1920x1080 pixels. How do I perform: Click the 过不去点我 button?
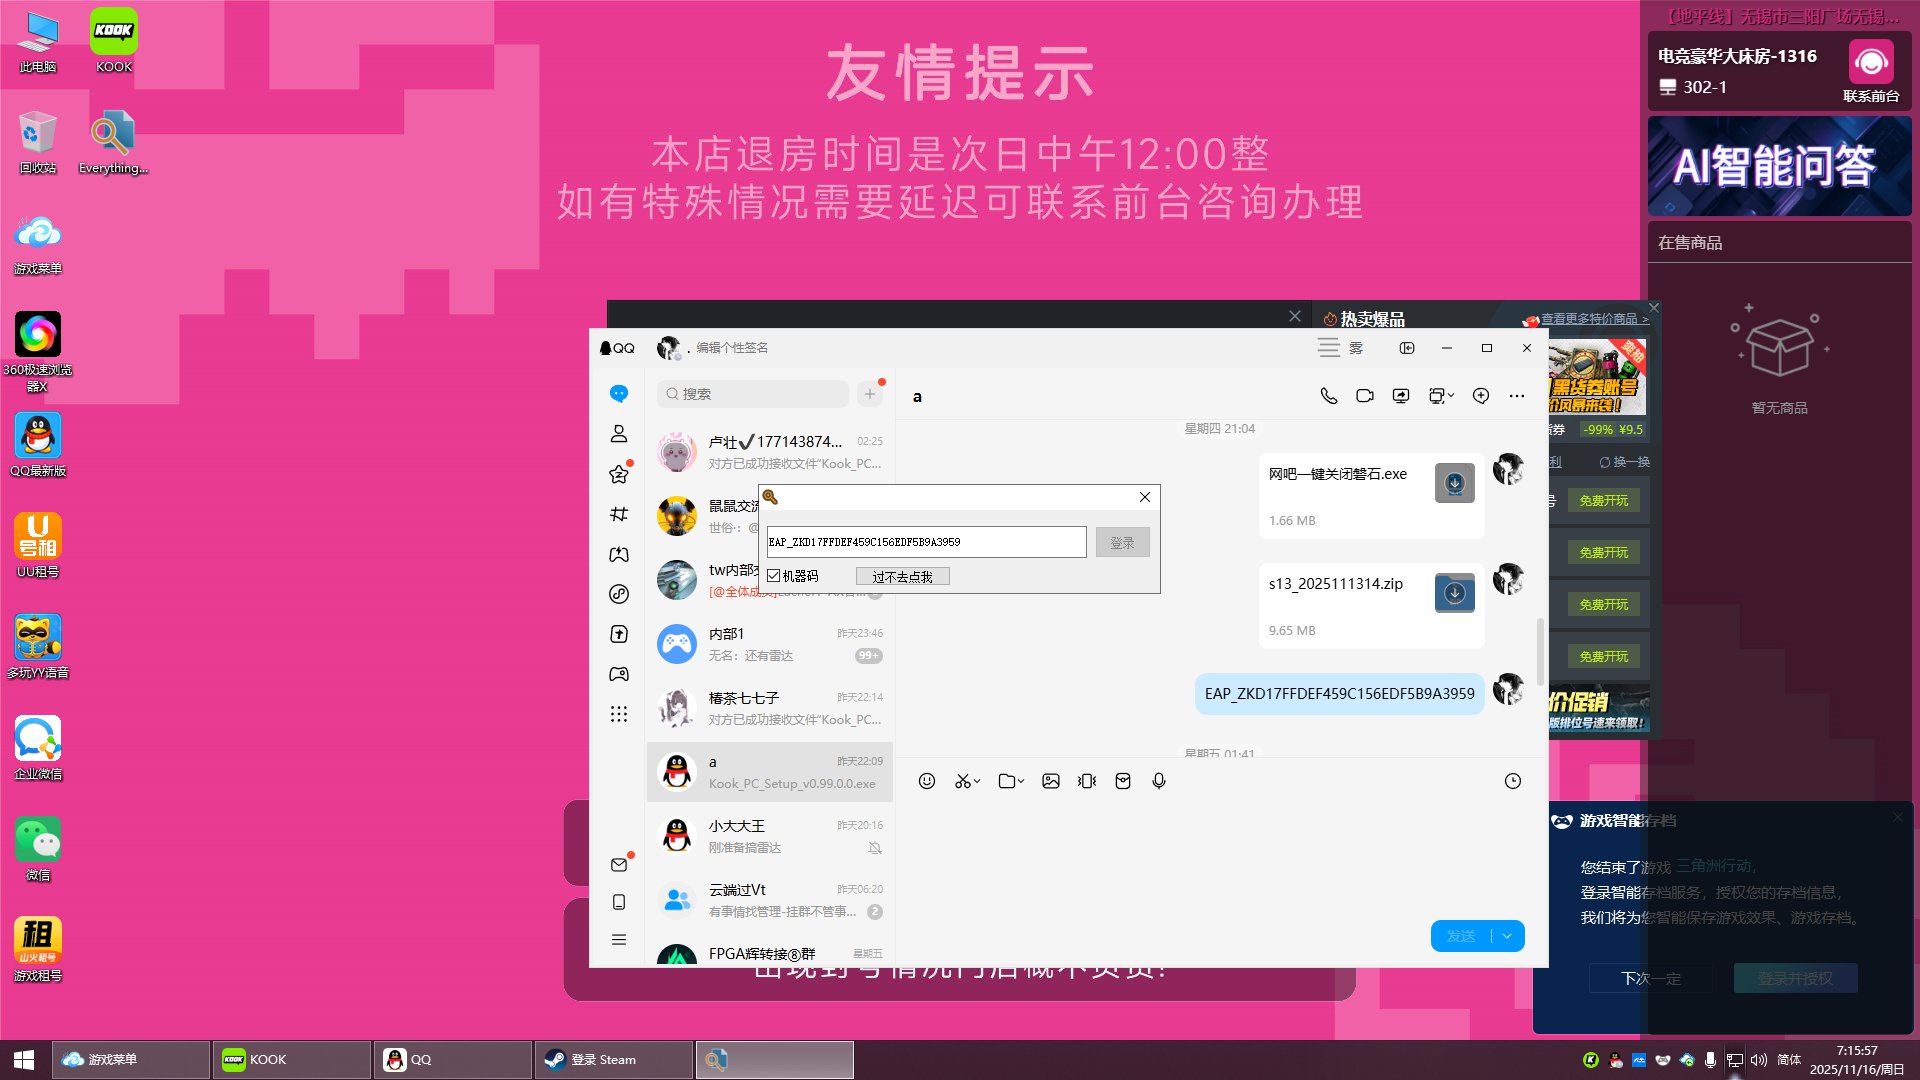[902, 577]
